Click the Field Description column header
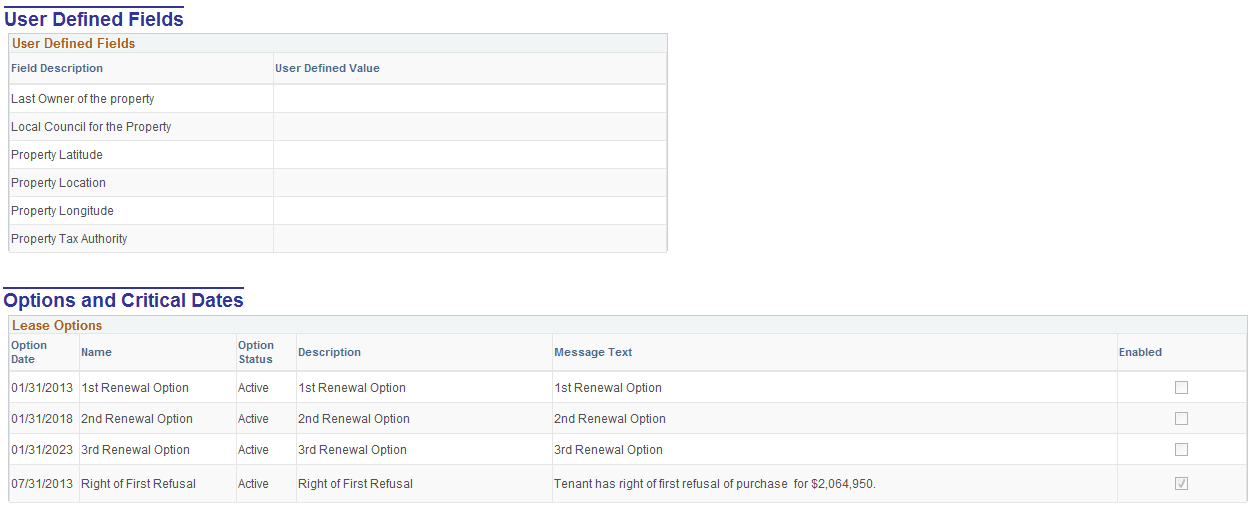The width and height of the screenshot is (1256, 511). (x=57, y=69)
